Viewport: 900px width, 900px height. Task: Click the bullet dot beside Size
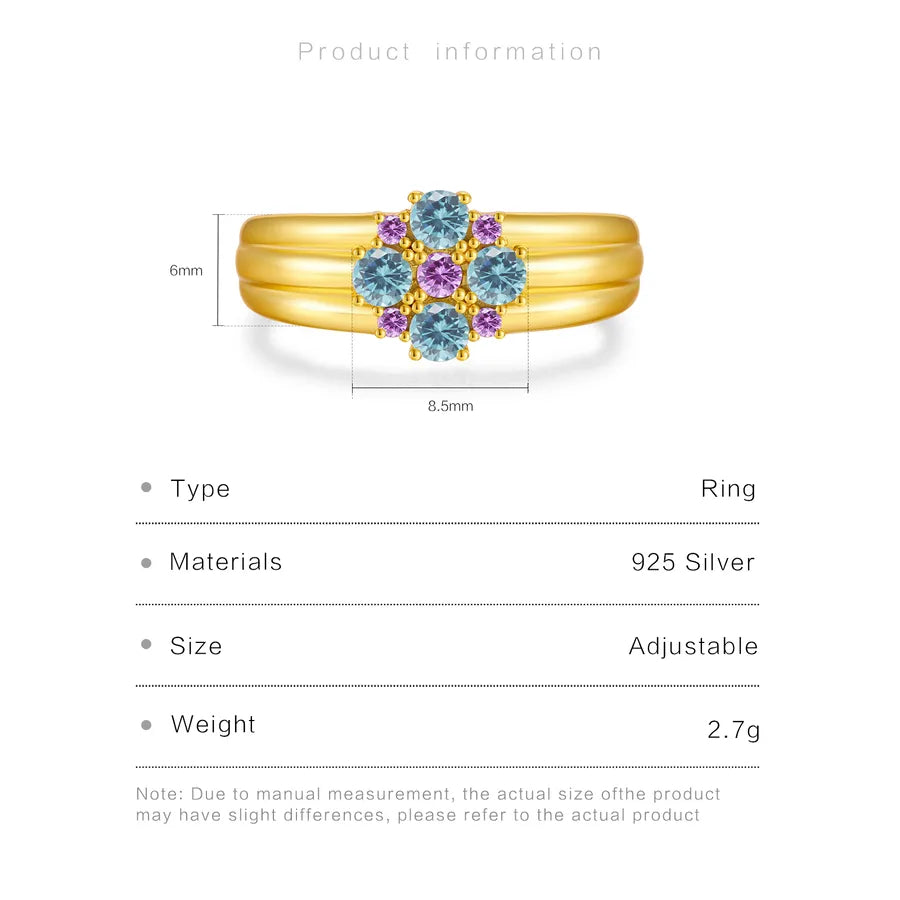click(x=147, y=646)
